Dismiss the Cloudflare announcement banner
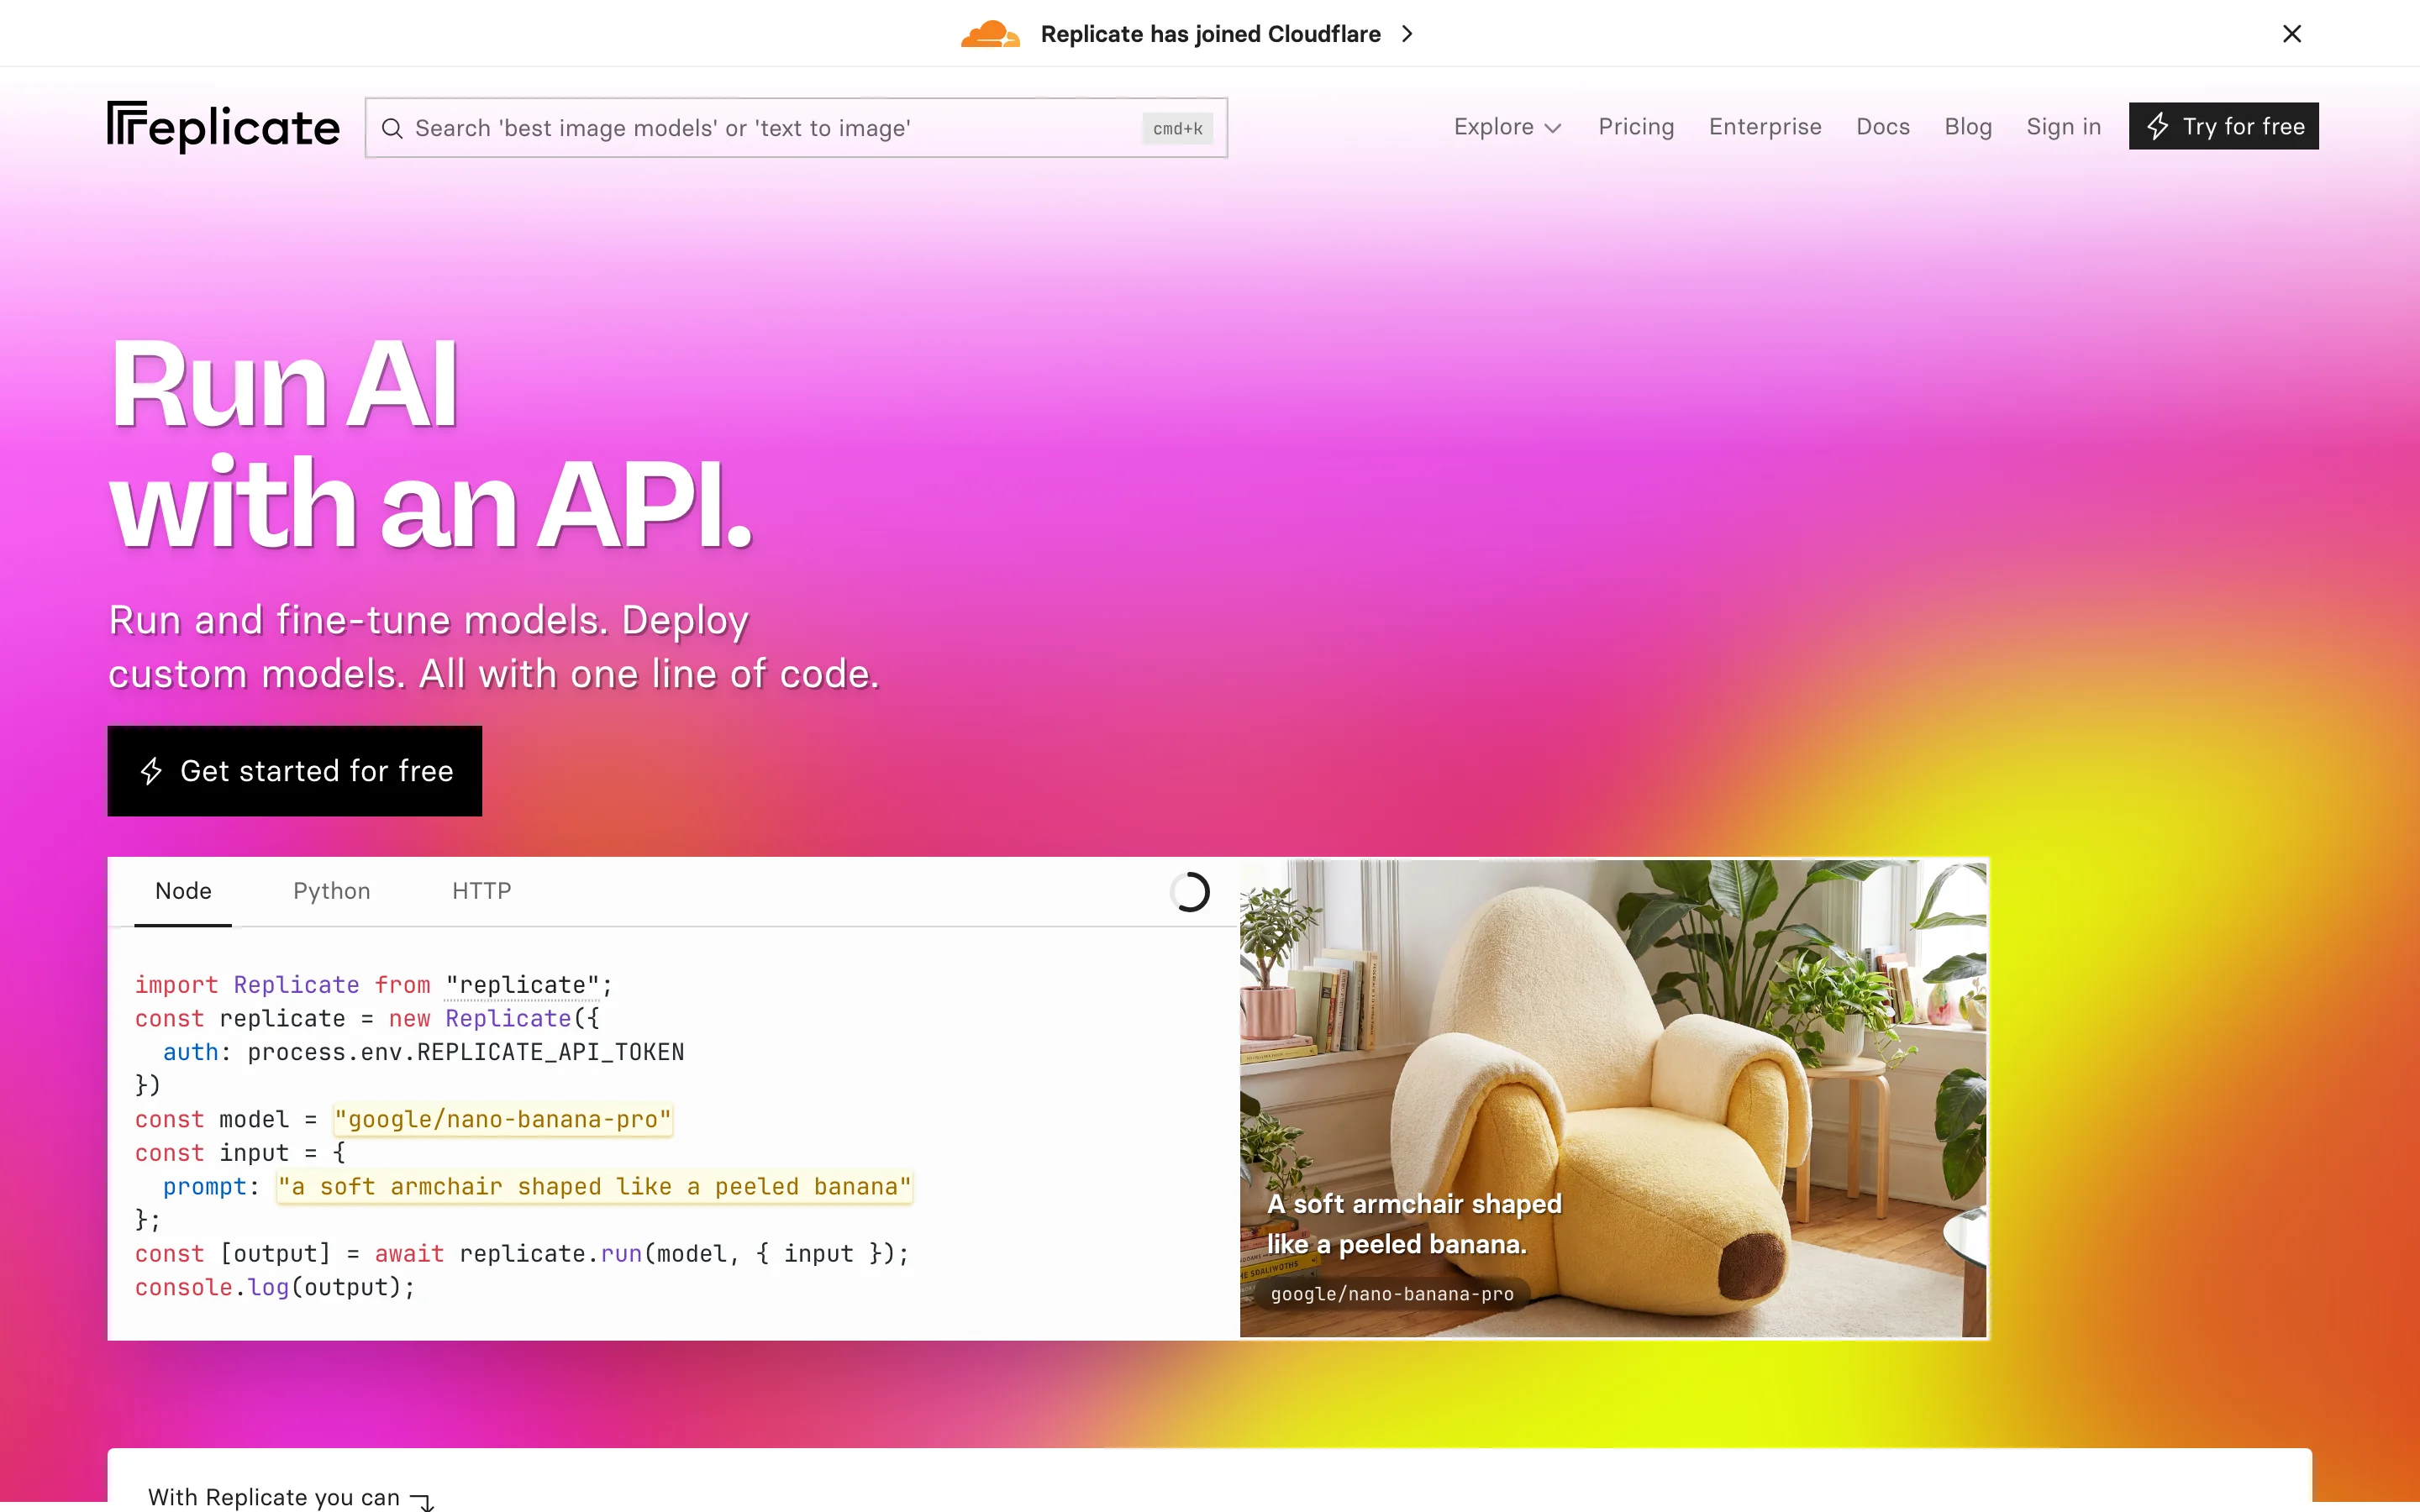 click(x=2292, y=34)
